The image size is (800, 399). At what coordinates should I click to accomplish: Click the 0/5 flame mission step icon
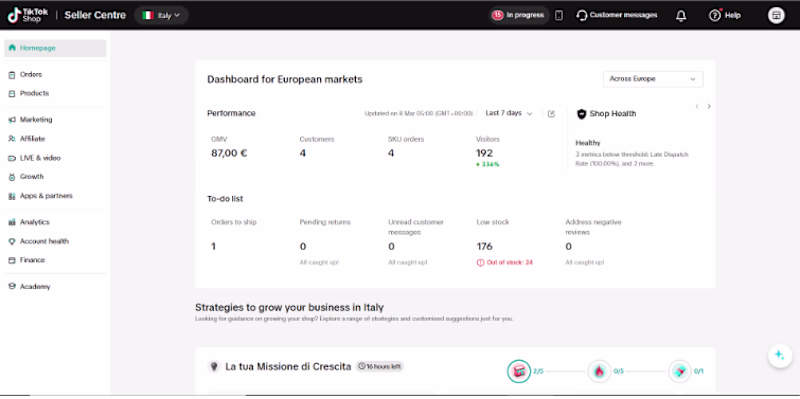[599, 371]
